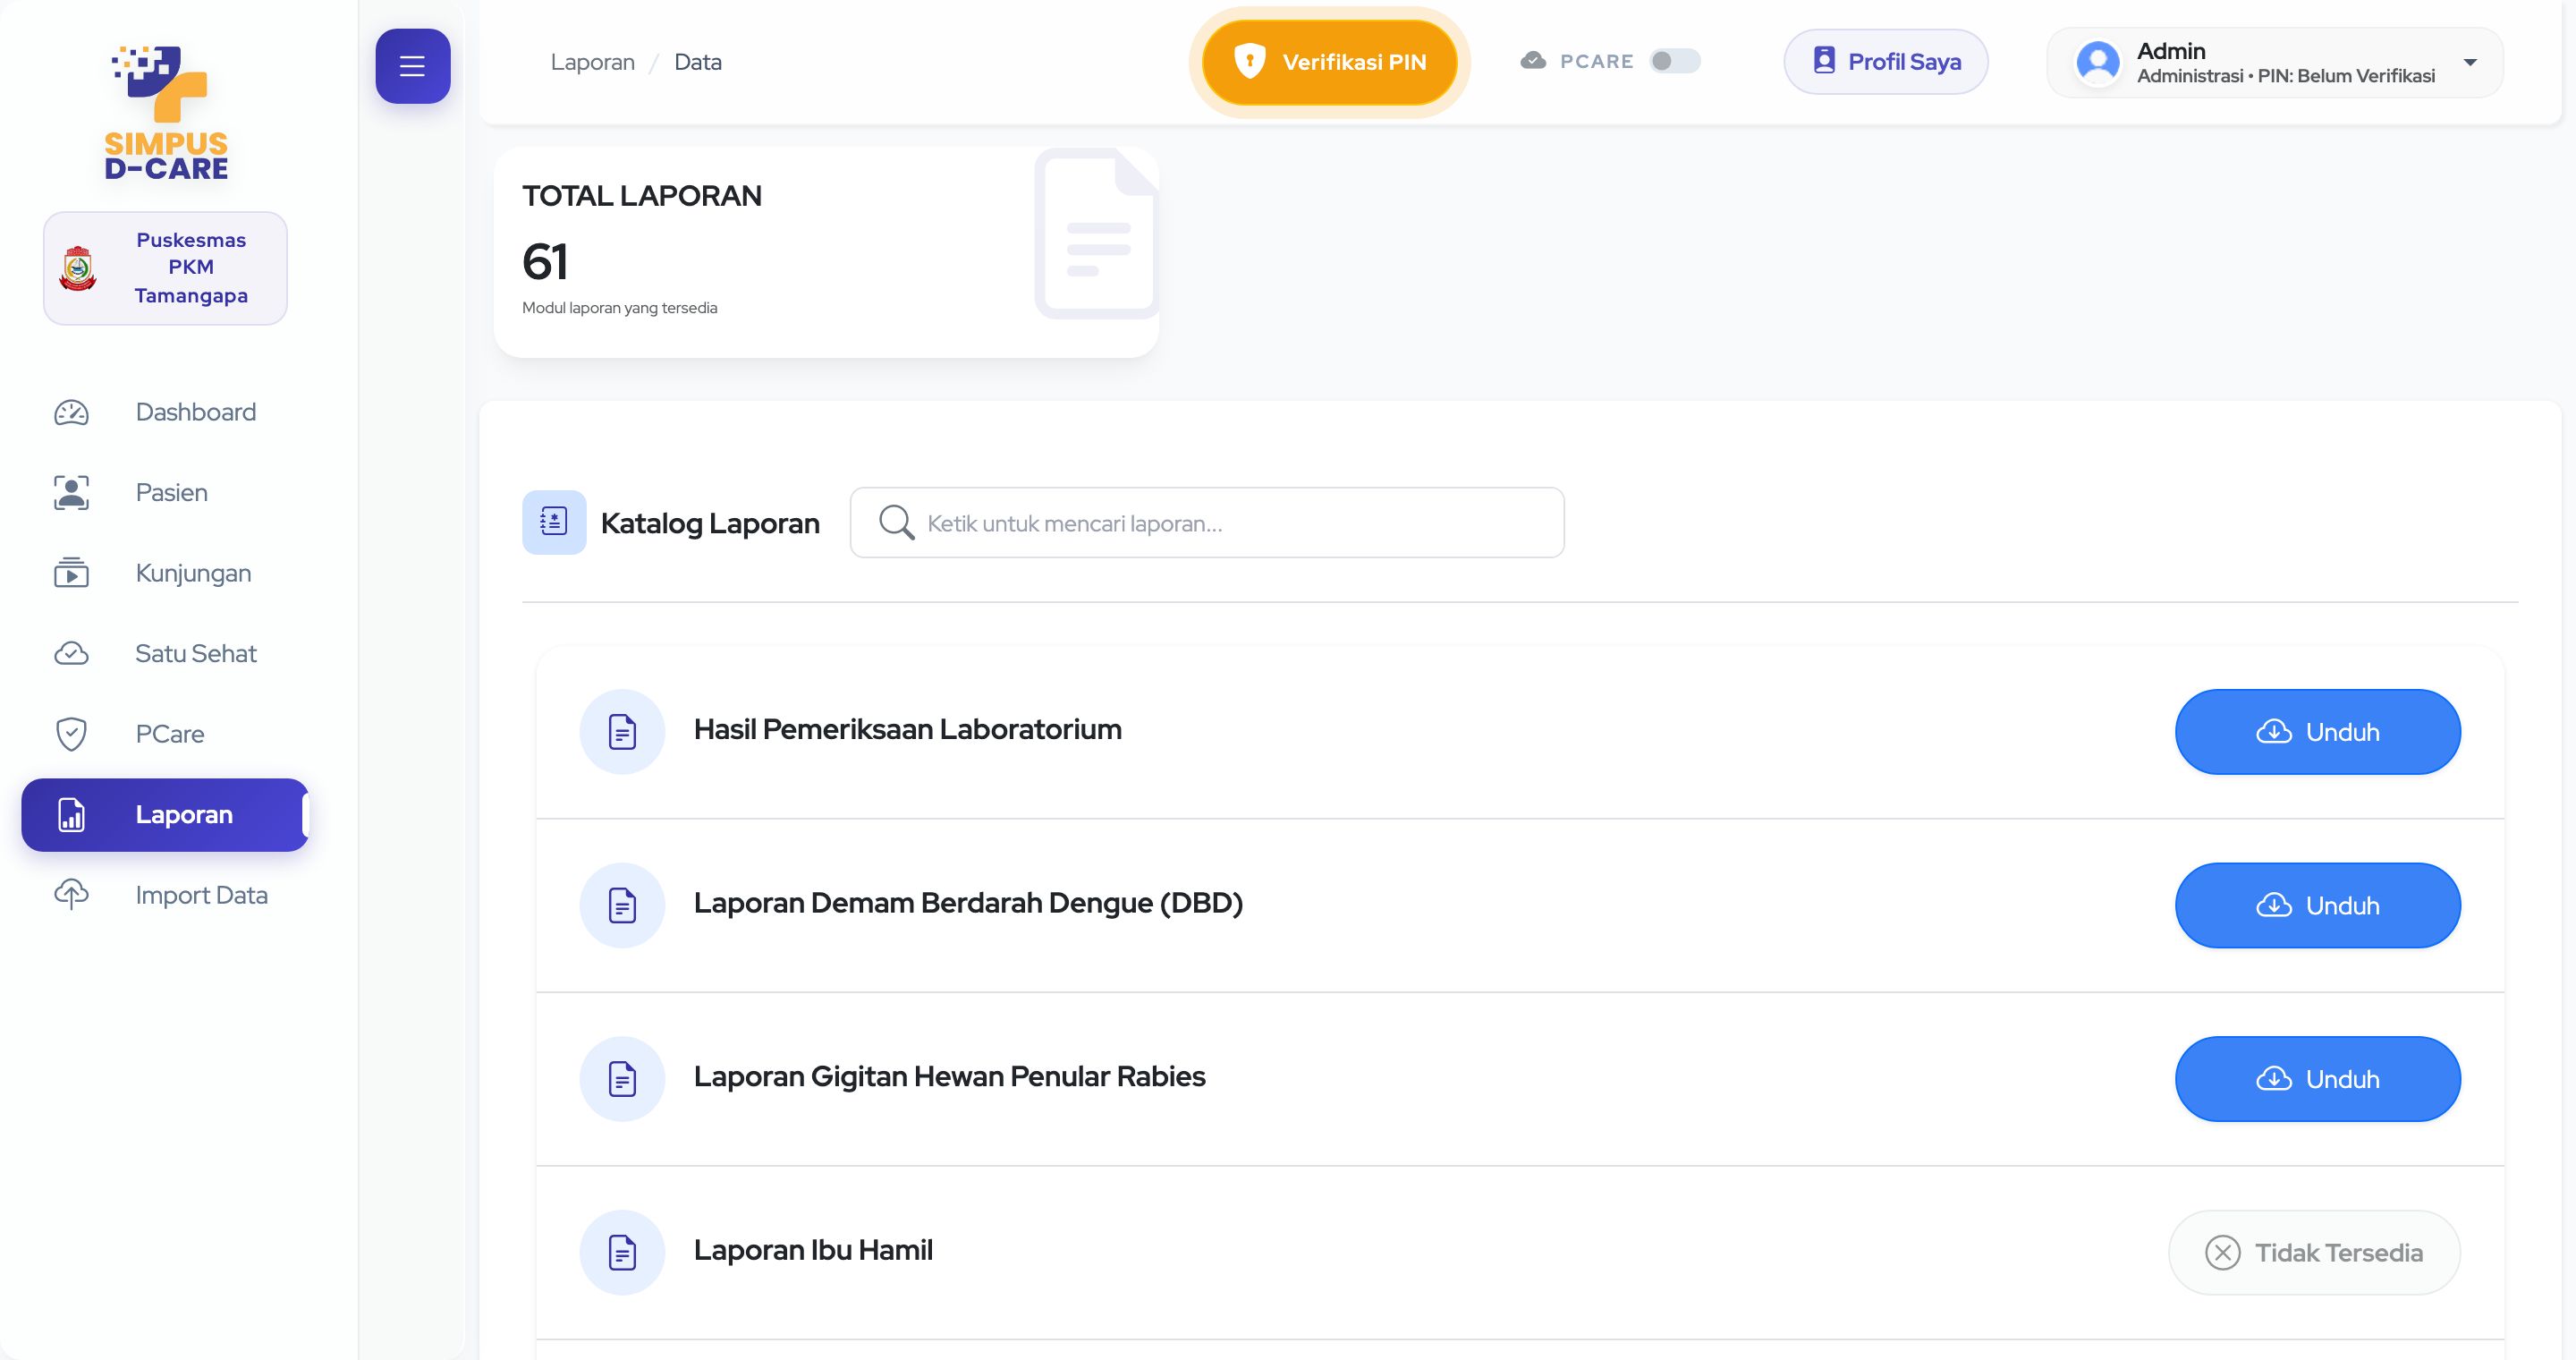Click the search magnifier icon
The width and height of the screenshot is (2576, 1360).
pyautogui.click(x=896, y=523)
